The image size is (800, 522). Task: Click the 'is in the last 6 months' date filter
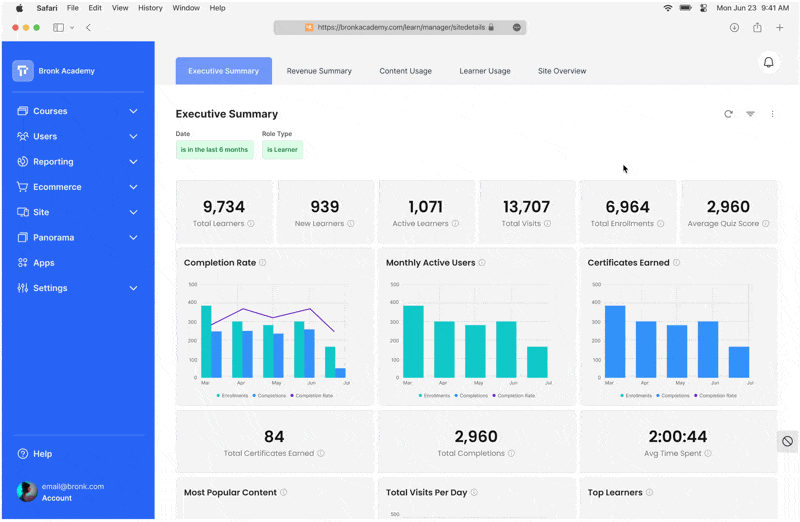point(214,150)
